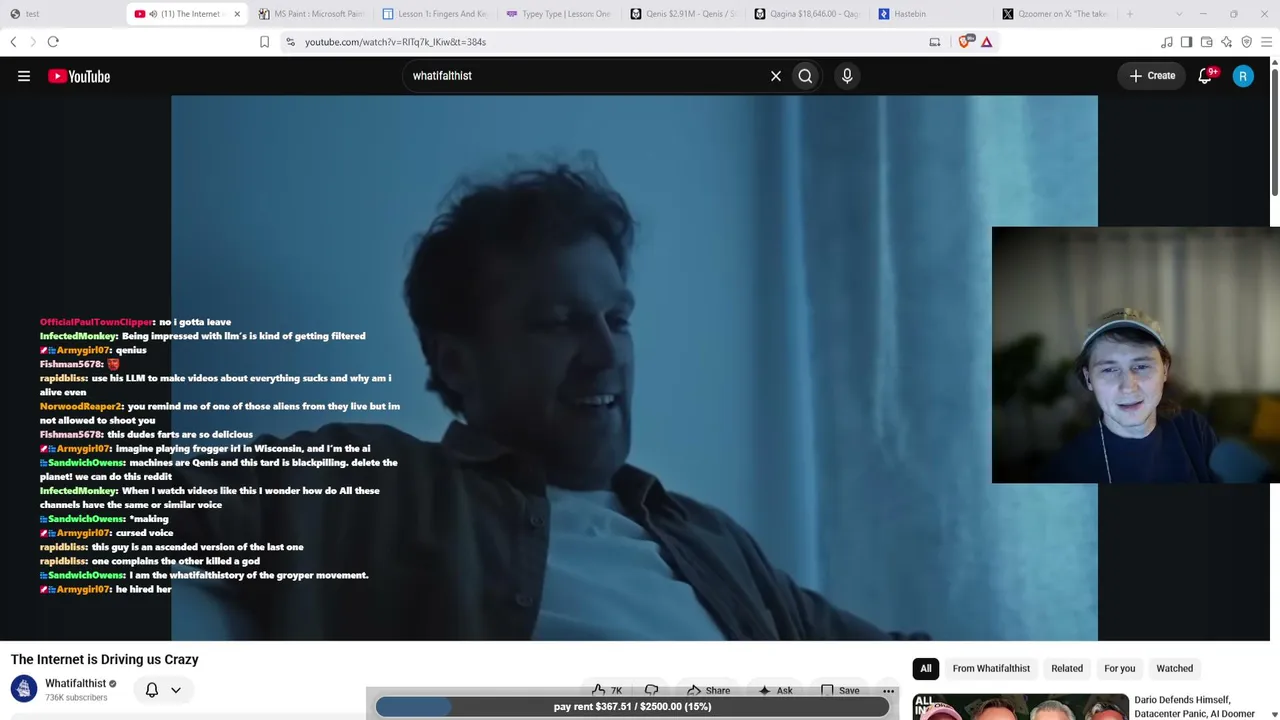1280x720 pixels.
Task: Select the 'Related' filter chip
Action: point(1067,668)
